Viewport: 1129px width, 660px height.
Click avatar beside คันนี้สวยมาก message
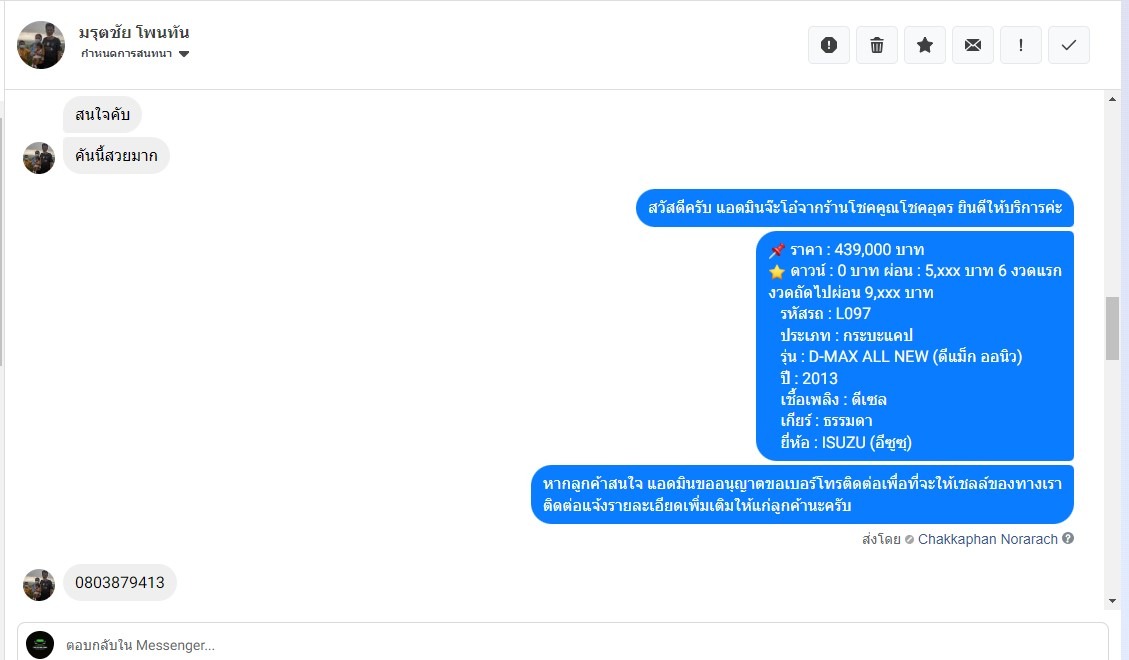[x=39, y=158]
